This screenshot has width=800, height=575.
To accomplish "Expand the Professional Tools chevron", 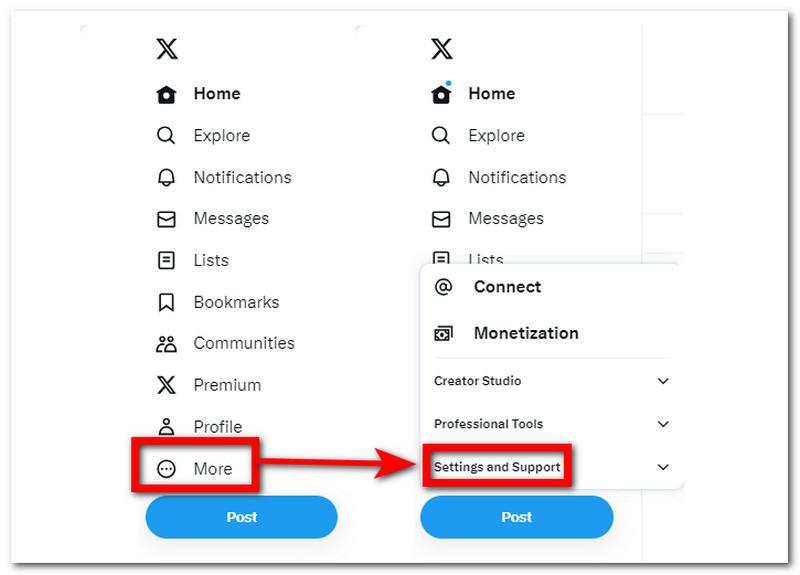I will coord(663,424).
